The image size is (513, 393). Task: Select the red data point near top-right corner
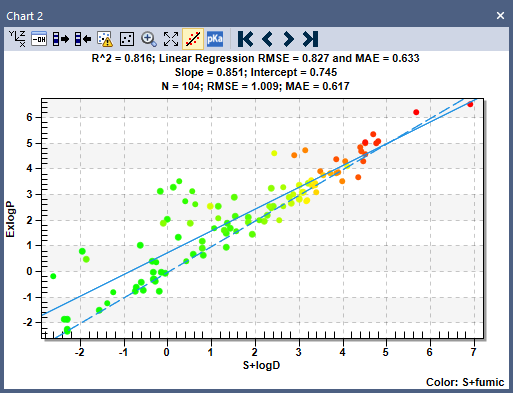coord(470,104)
